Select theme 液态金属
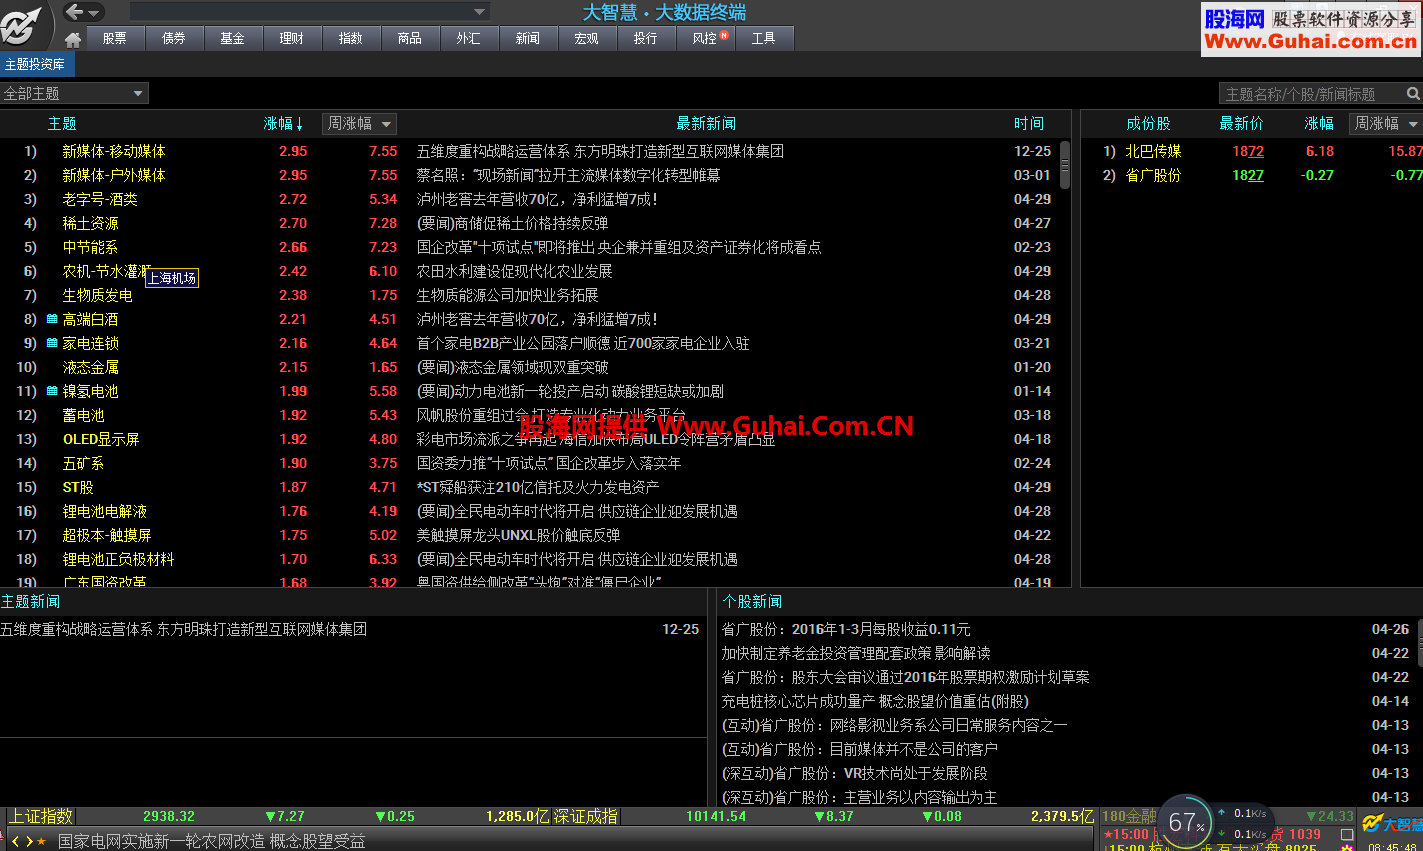Viewport: 1423px width, 851px height. click(x=90, y=367)
